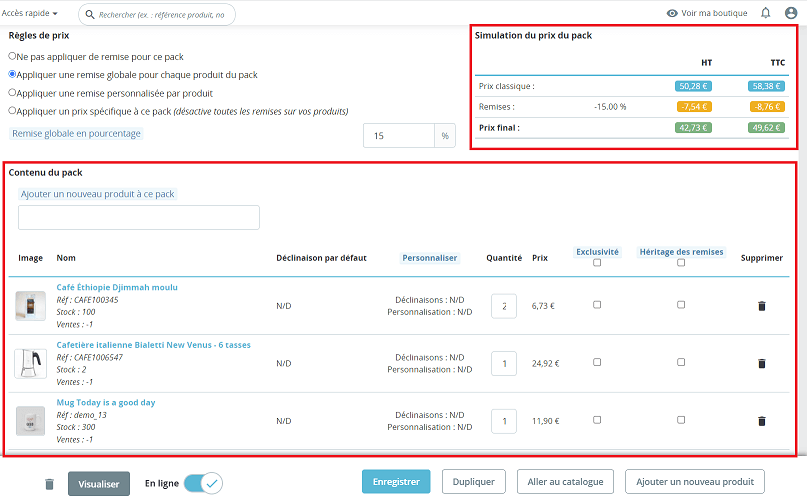Image resolution: width=807 pixels, height=499 pixels.
Task: Select 'Ne pas appliquer de remise' option
Action: click(12, 57)
